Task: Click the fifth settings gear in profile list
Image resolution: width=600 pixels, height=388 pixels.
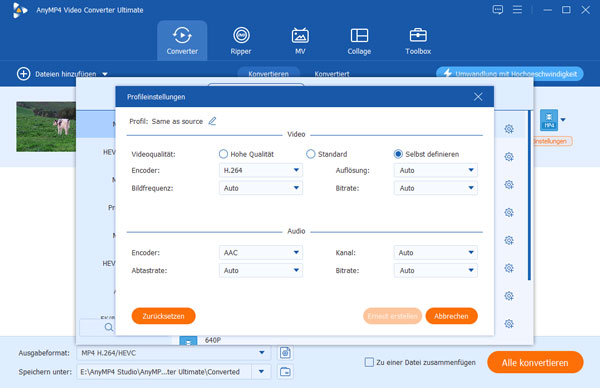Action: [x=509, y=240]
